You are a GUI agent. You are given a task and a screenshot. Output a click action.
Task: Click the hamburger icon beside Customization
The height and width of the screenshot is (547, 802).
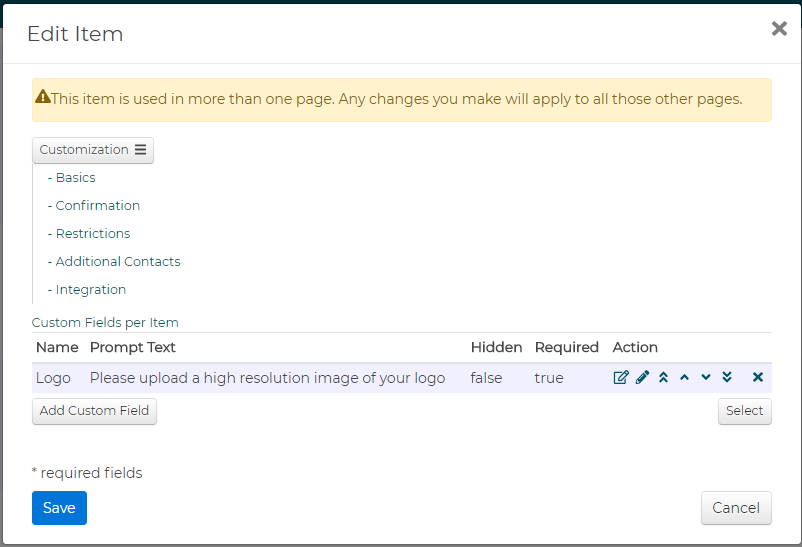click(141, 149)
